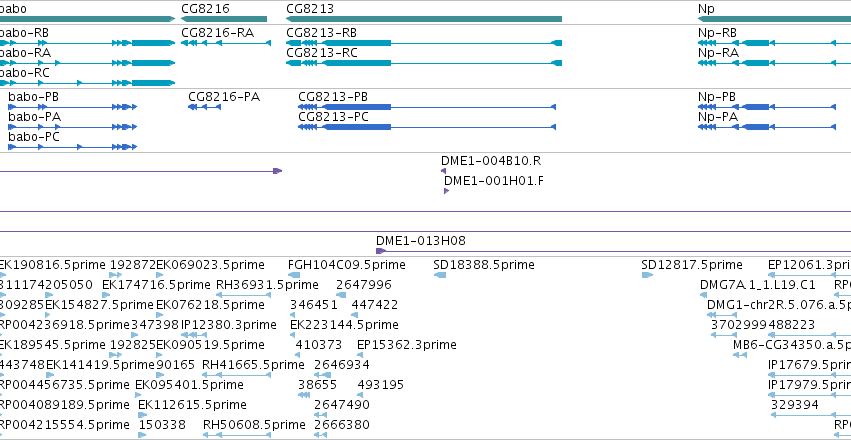Click the DME1-001H01.F arrow marker
This screenshot has height=440, width=851.
[447, 191]
